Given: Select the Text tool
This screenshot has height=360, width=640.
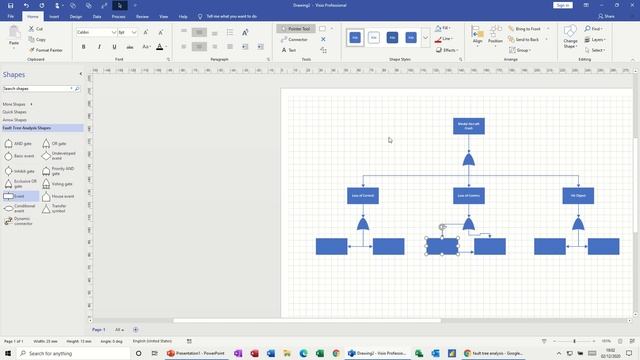Looking at the screenshot, I should click(x=289, y=50).
